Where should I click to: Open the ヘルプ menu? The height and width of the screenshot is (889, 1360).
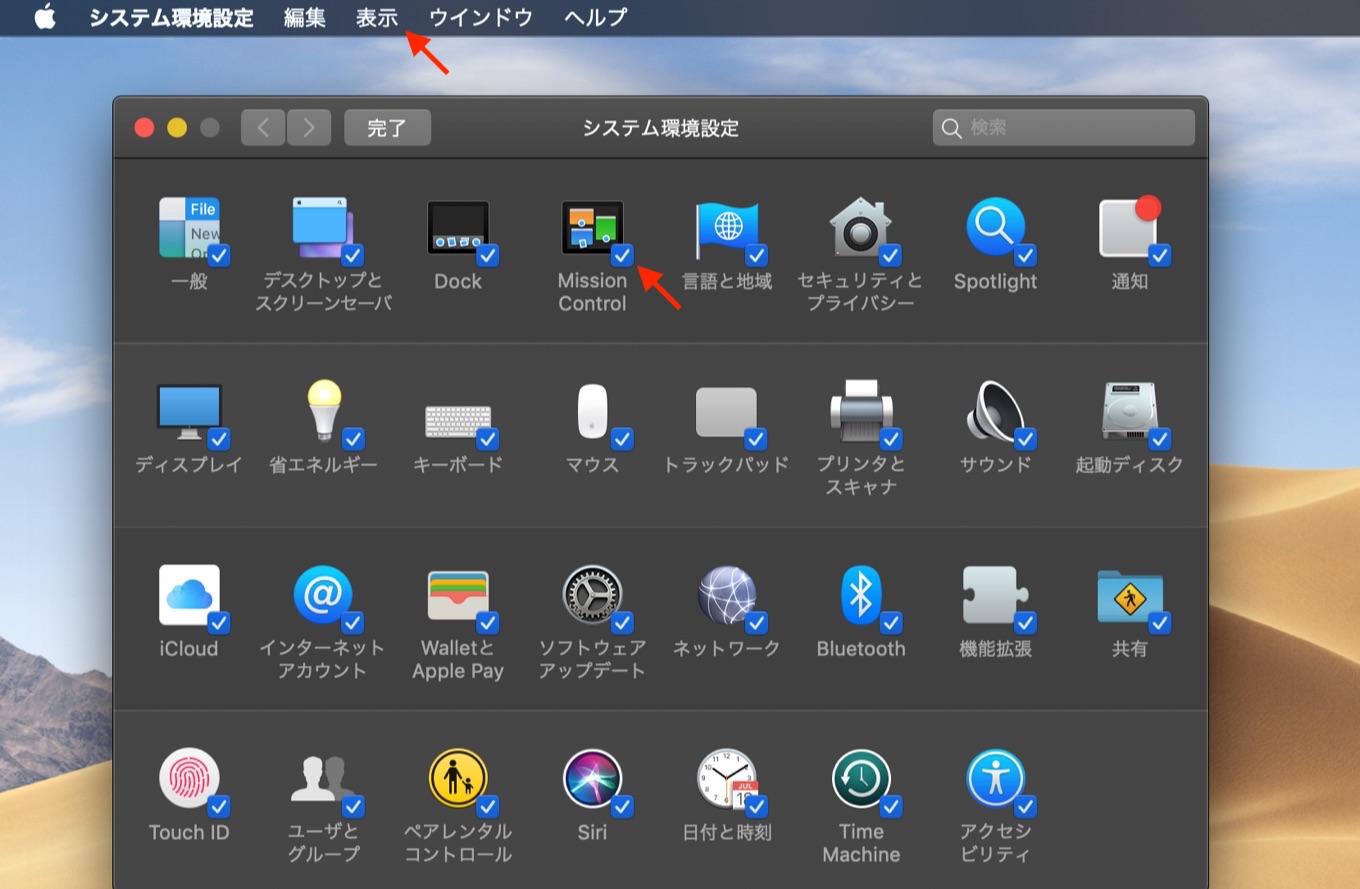coord(595,17)
